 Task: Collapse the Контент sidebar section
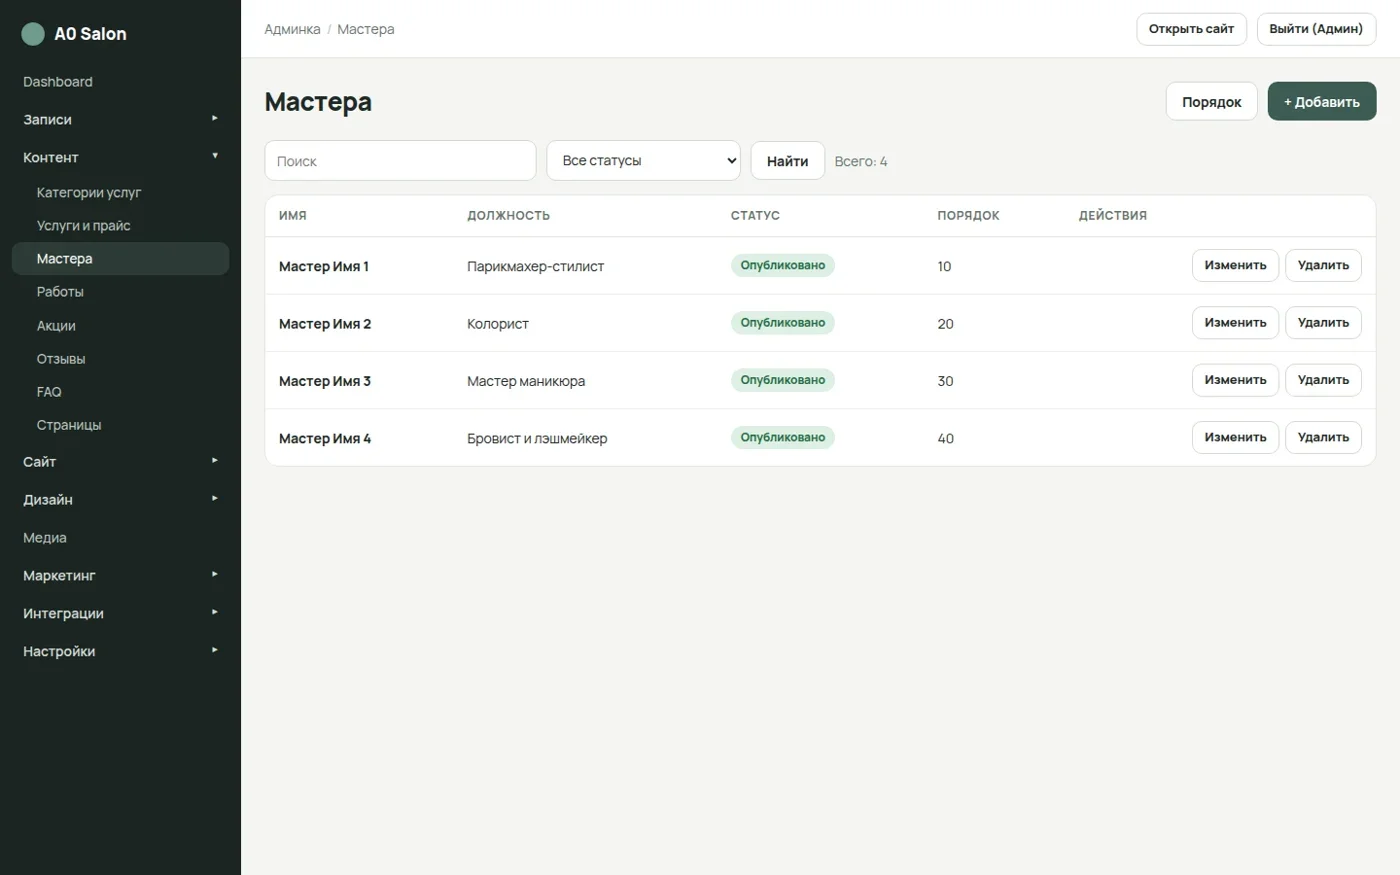click(120, 157)
